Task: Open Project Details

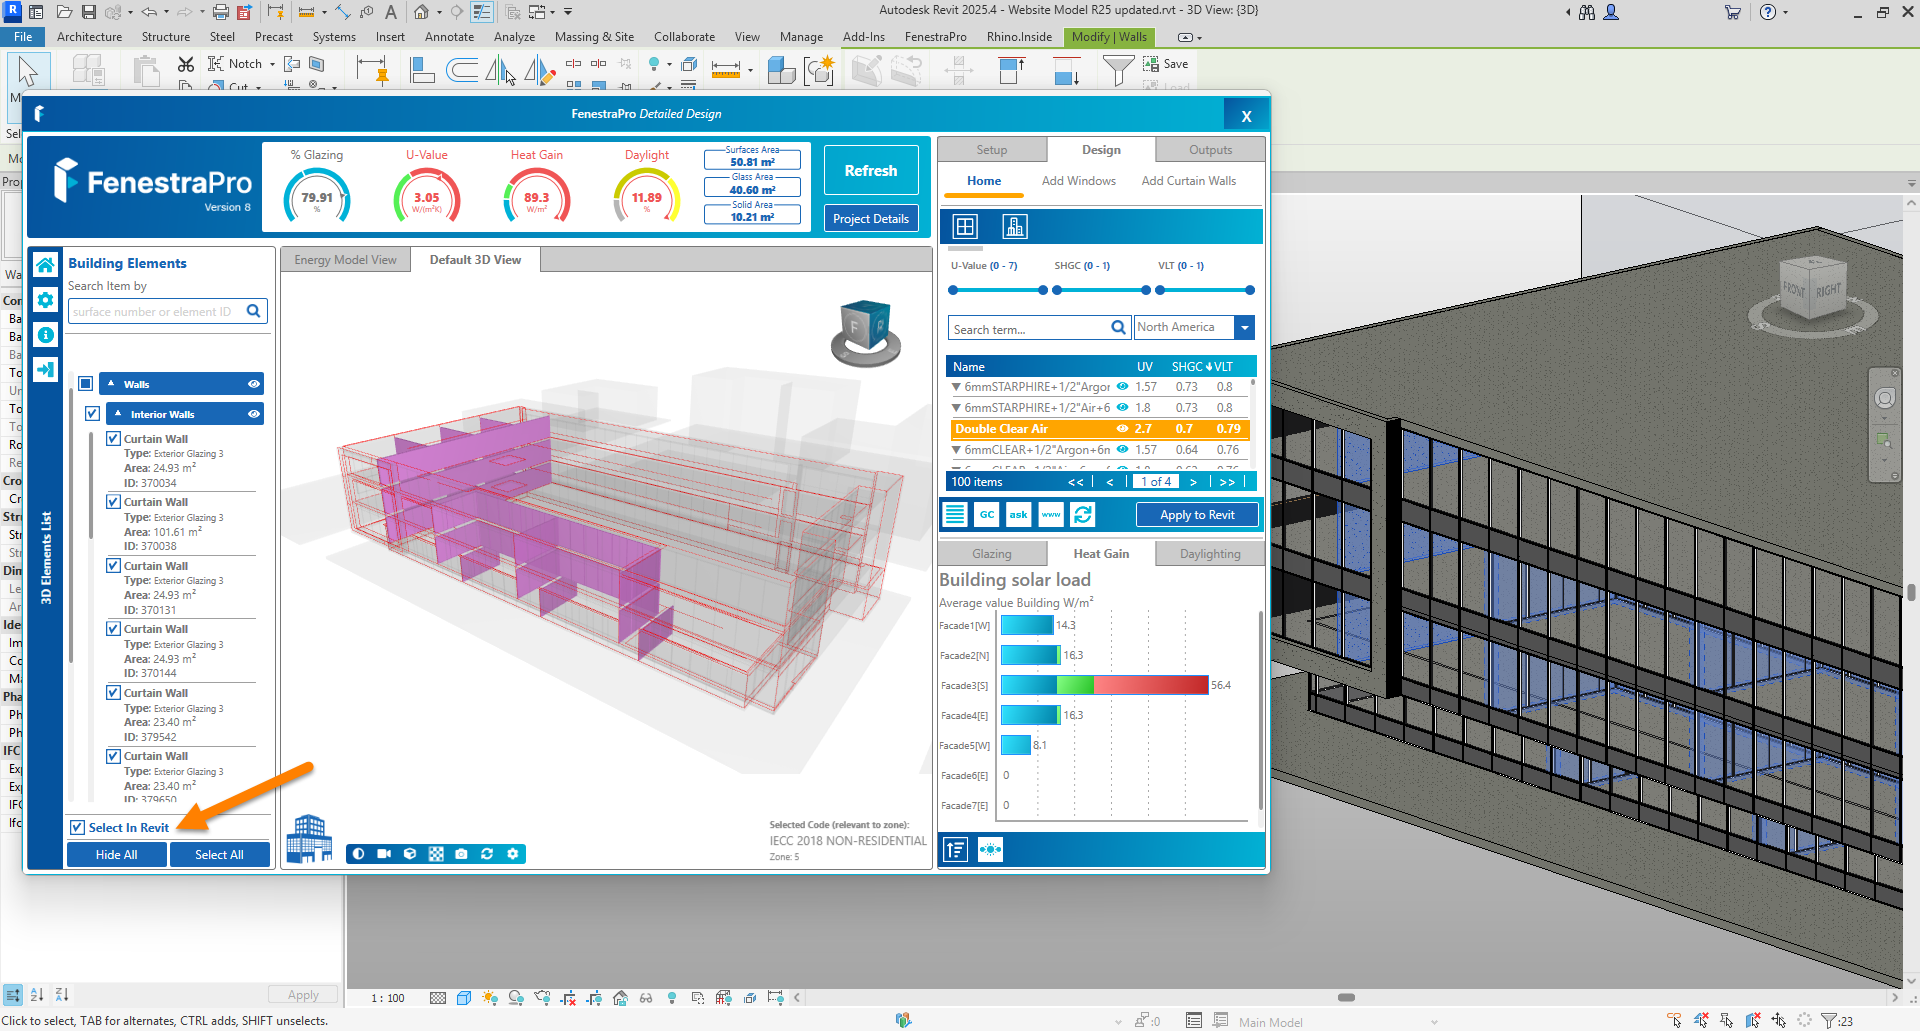Action: coord(871,219)
